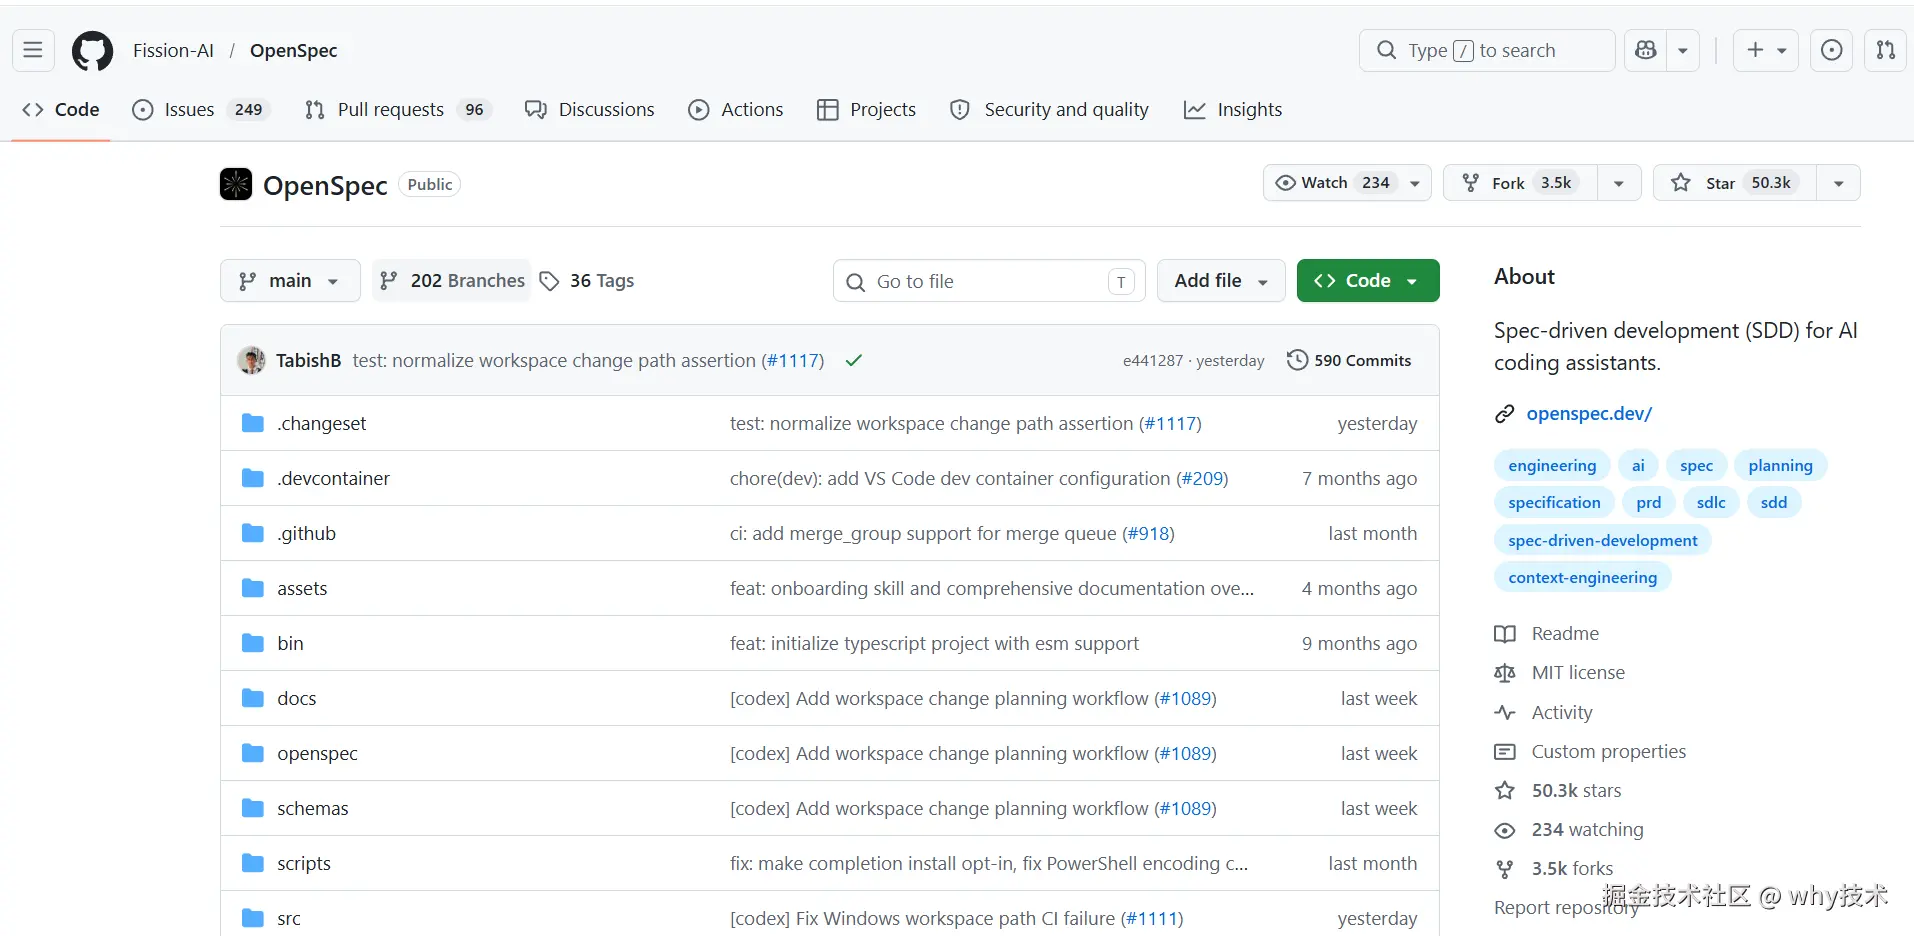The width and height of the screenshot is (1914, 936).
Task: Open the Copilot chat icon
Action: pos(1646,50)
